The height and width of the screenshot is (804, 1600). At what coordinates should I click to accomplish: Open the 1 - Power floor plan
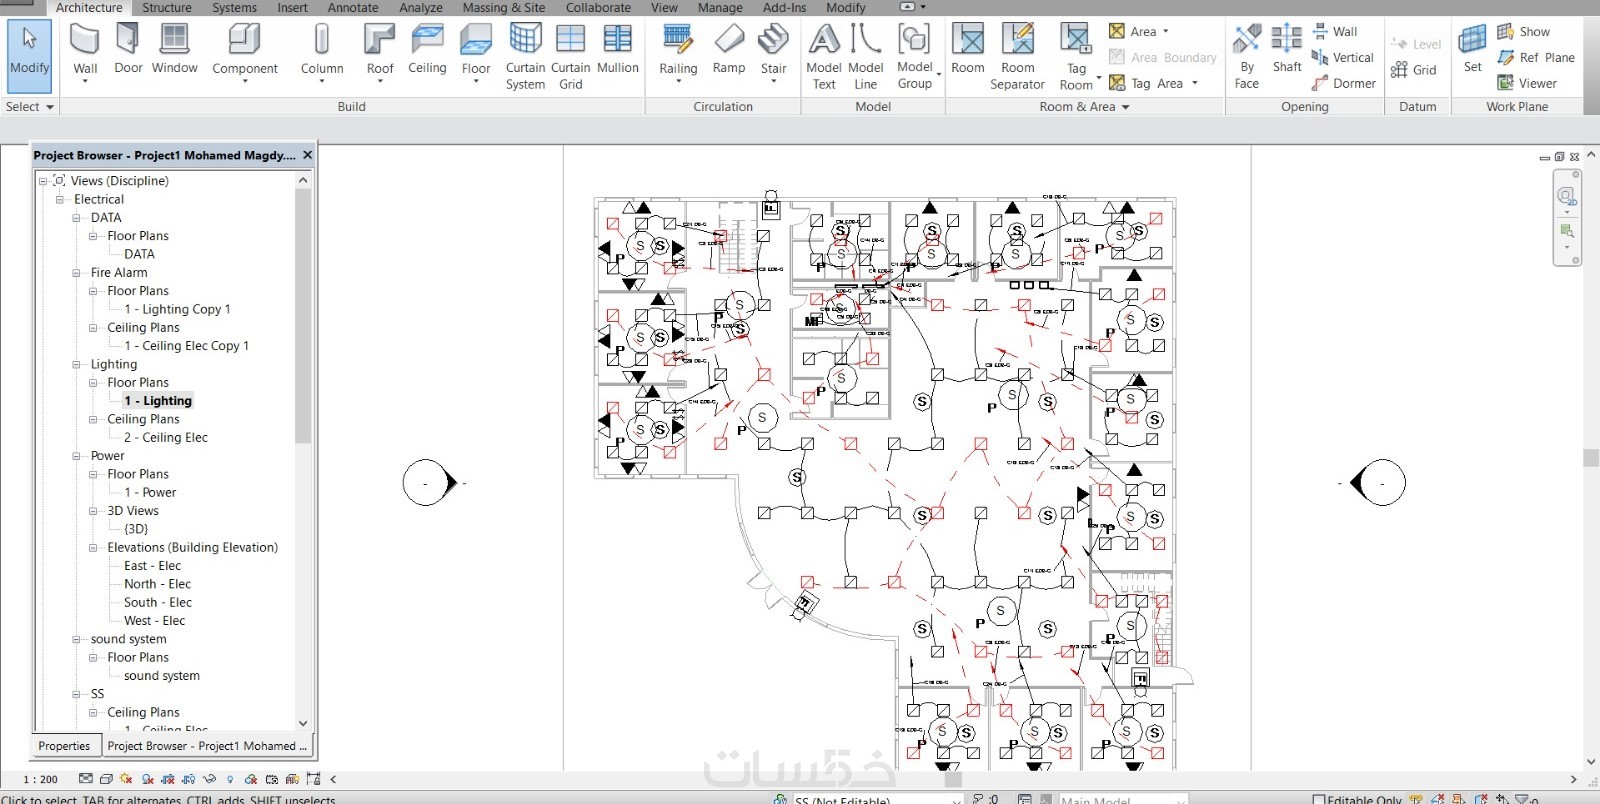point(150,492)
